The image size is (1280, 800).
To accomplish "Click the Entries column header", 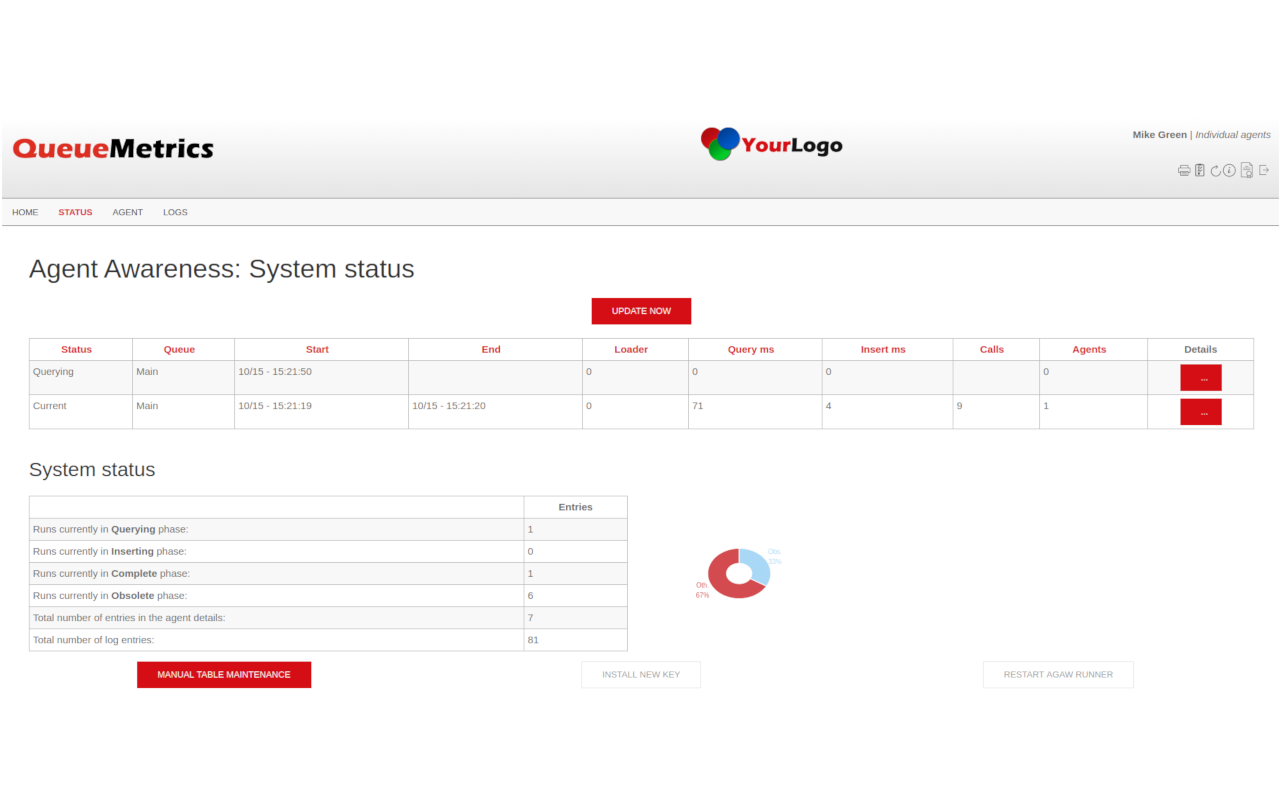I will [x=575, y=507].
